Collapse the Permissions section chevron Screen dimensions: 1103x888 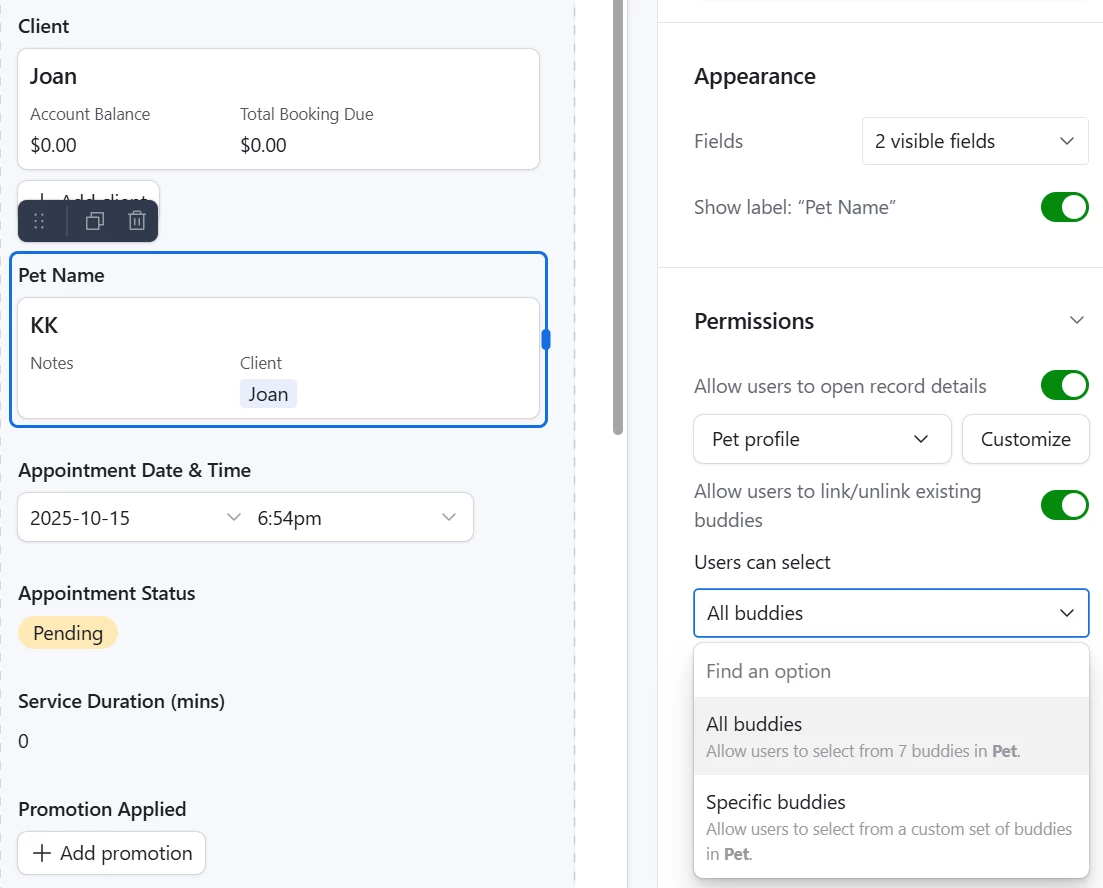click(1077, 321)
